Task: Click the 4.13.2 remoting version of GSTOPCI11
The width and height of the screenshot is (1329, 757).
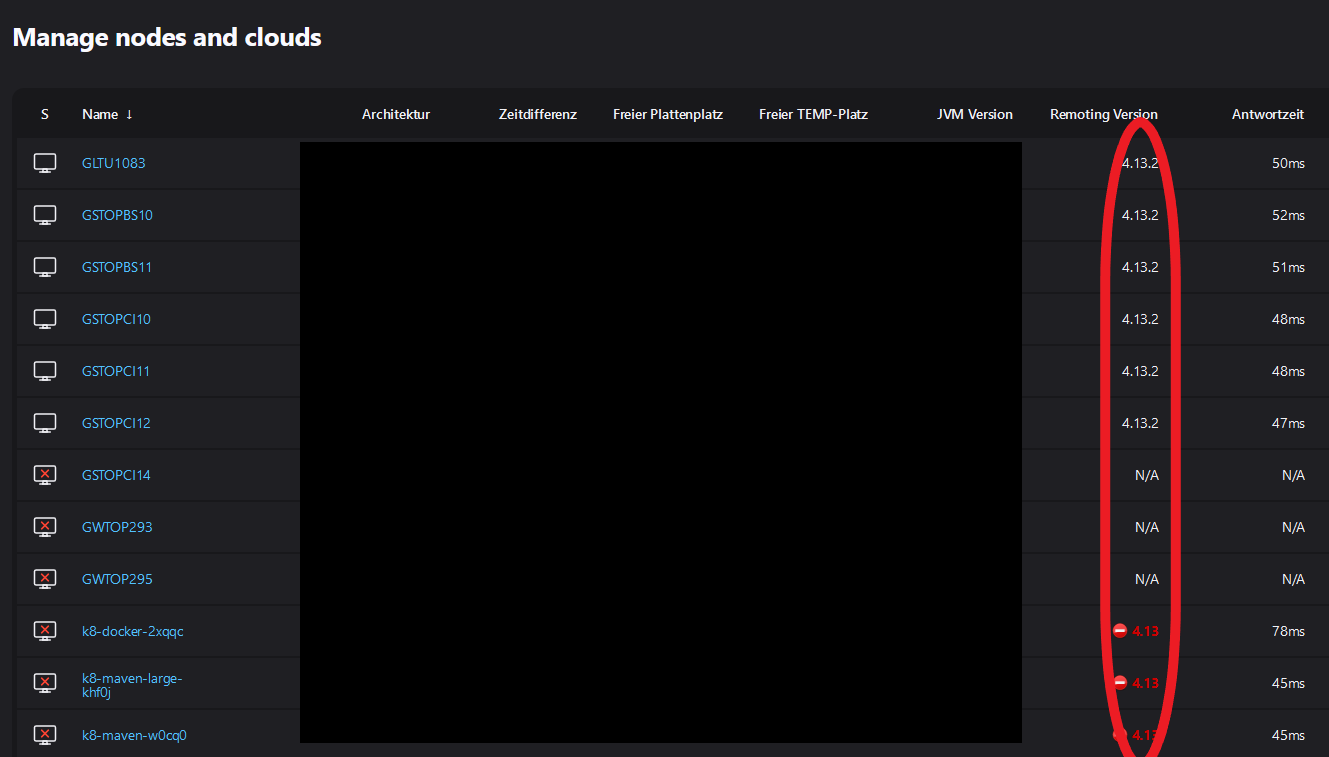Action: click(1140, 371)
